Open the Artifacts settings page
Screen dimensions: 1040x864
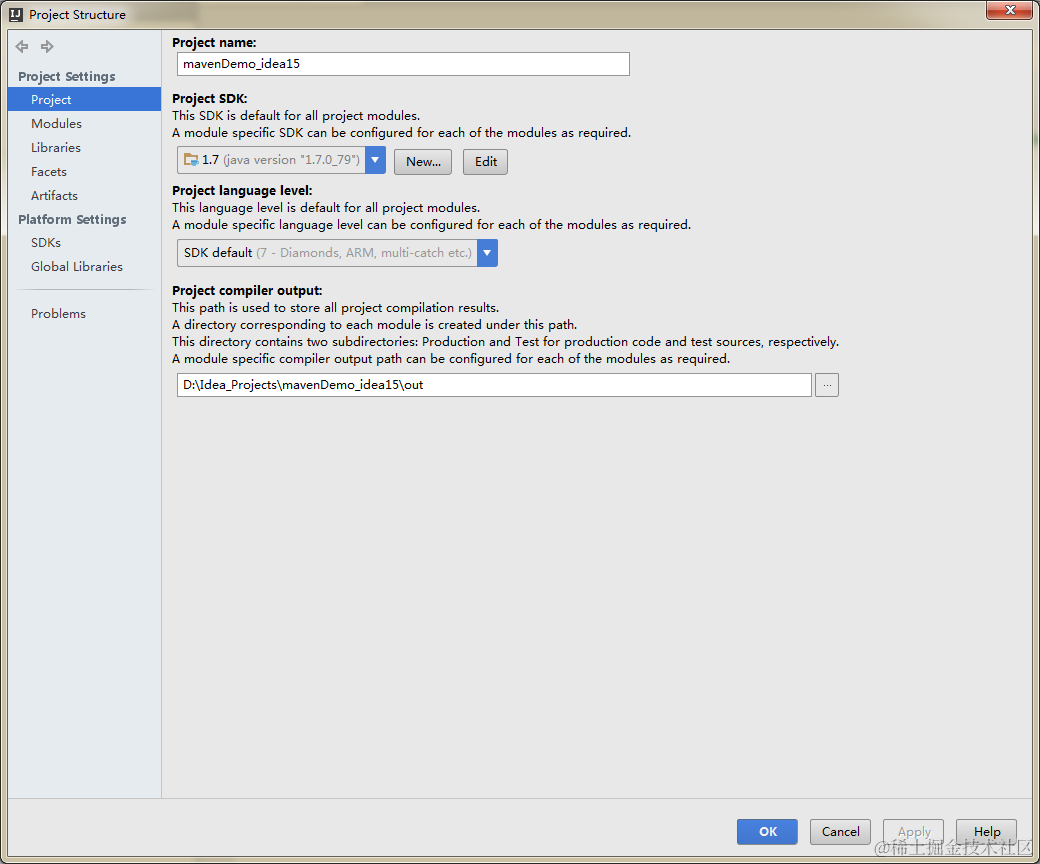click(x=54, y=196)
